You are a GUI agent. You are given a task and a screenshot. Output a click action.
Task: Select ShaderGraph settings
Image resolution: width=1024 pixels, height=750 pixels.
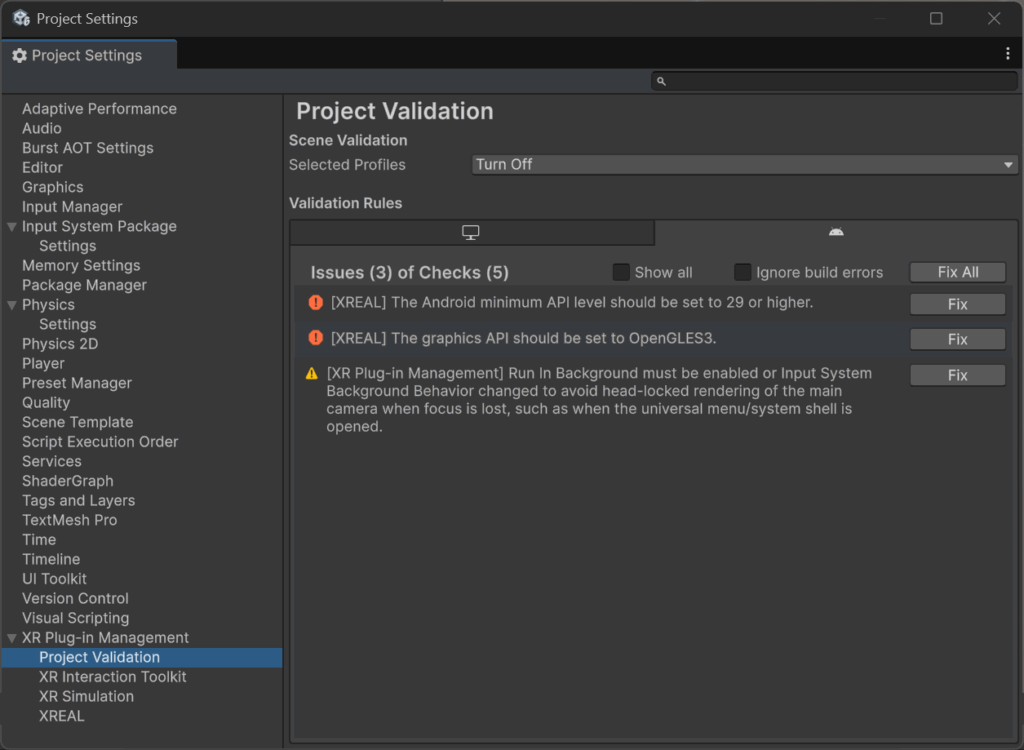[x=68, y=481]
